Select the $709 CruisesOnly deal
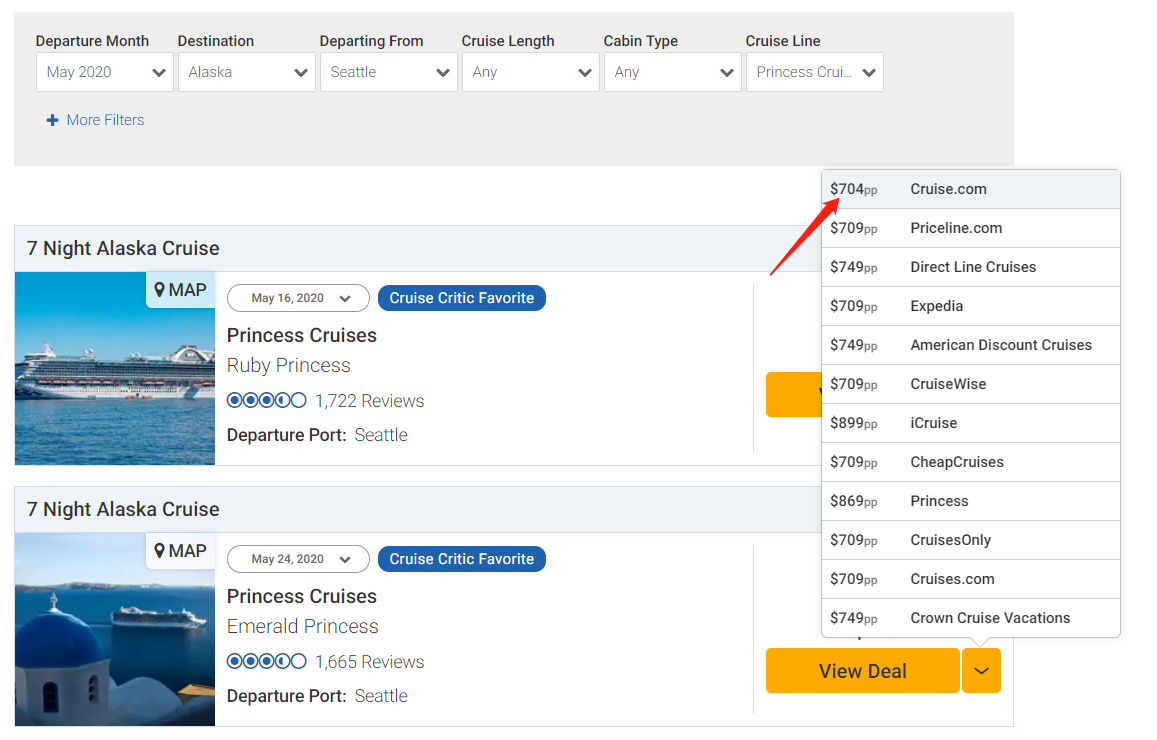Viewport: 1157px width, 740px height. [971, 541]
